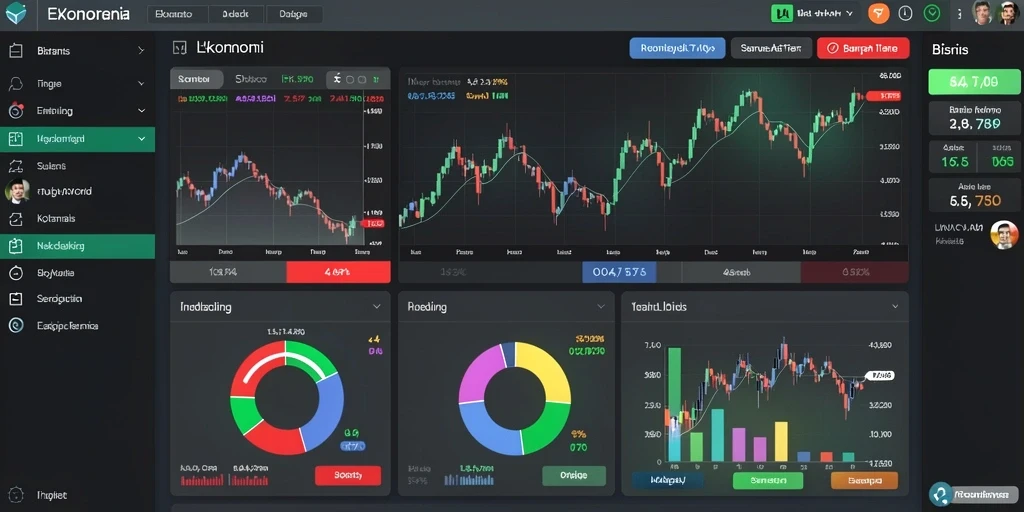Screen dimensions: 1024x512
Task: Click the orange round notification icon
Action: coord(878,13)
